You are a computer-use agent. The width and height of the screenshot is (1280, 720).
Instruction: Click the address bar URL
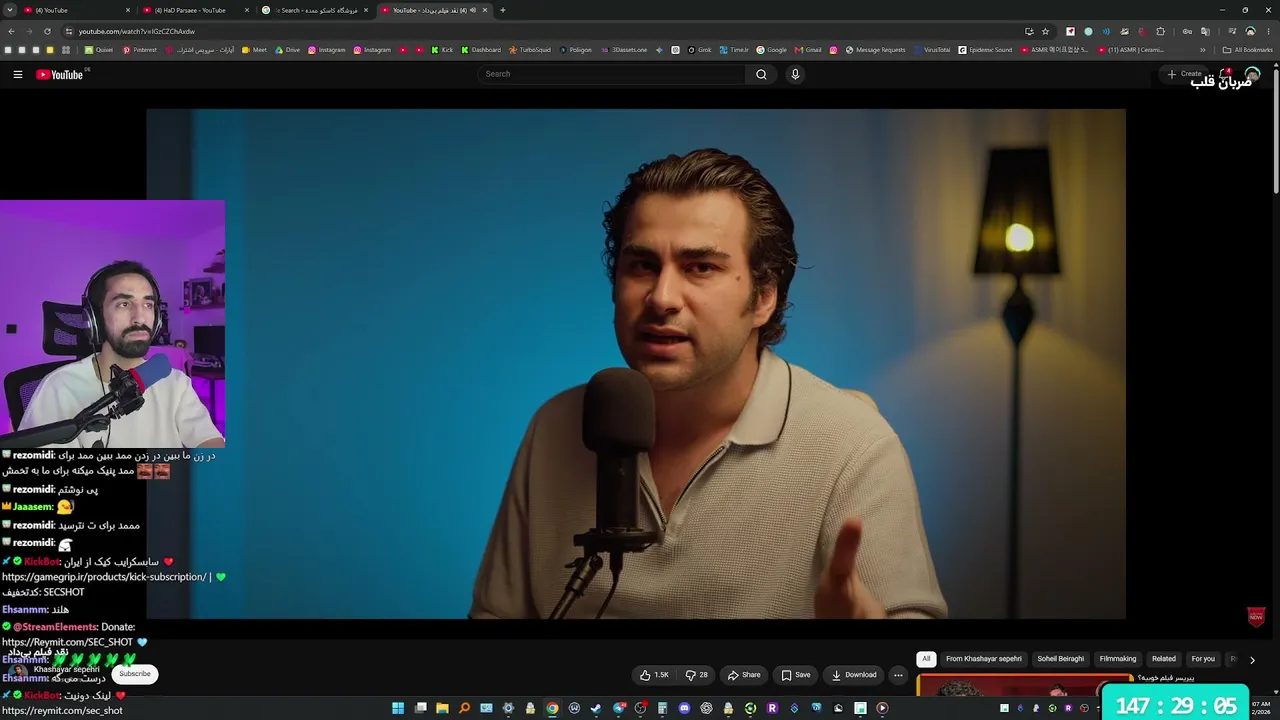[137, 32]
